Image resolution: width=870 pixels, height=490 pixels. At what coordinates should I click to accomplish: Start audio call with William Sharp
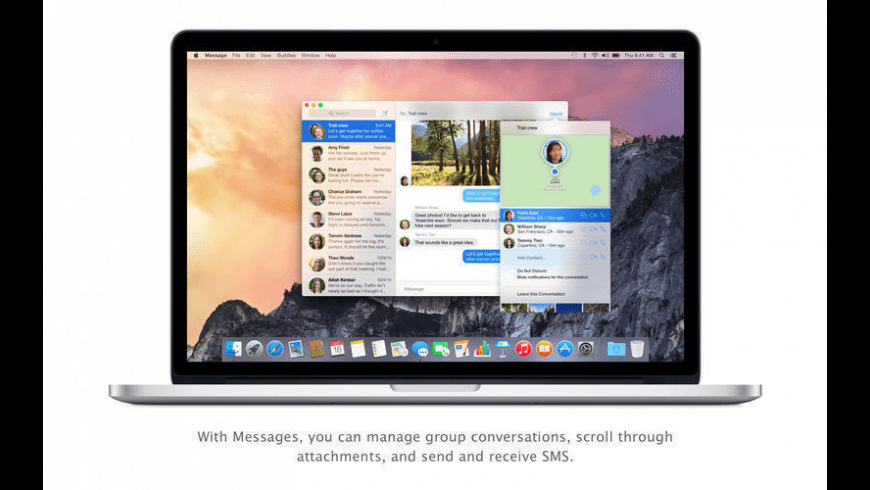point(603,229)
